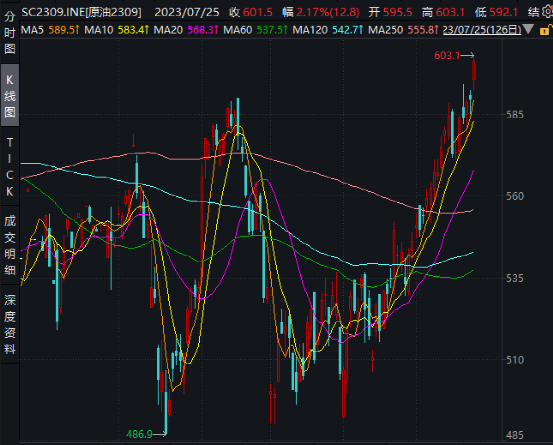
Task: Open the TICK tab
Action: (10, 167)
